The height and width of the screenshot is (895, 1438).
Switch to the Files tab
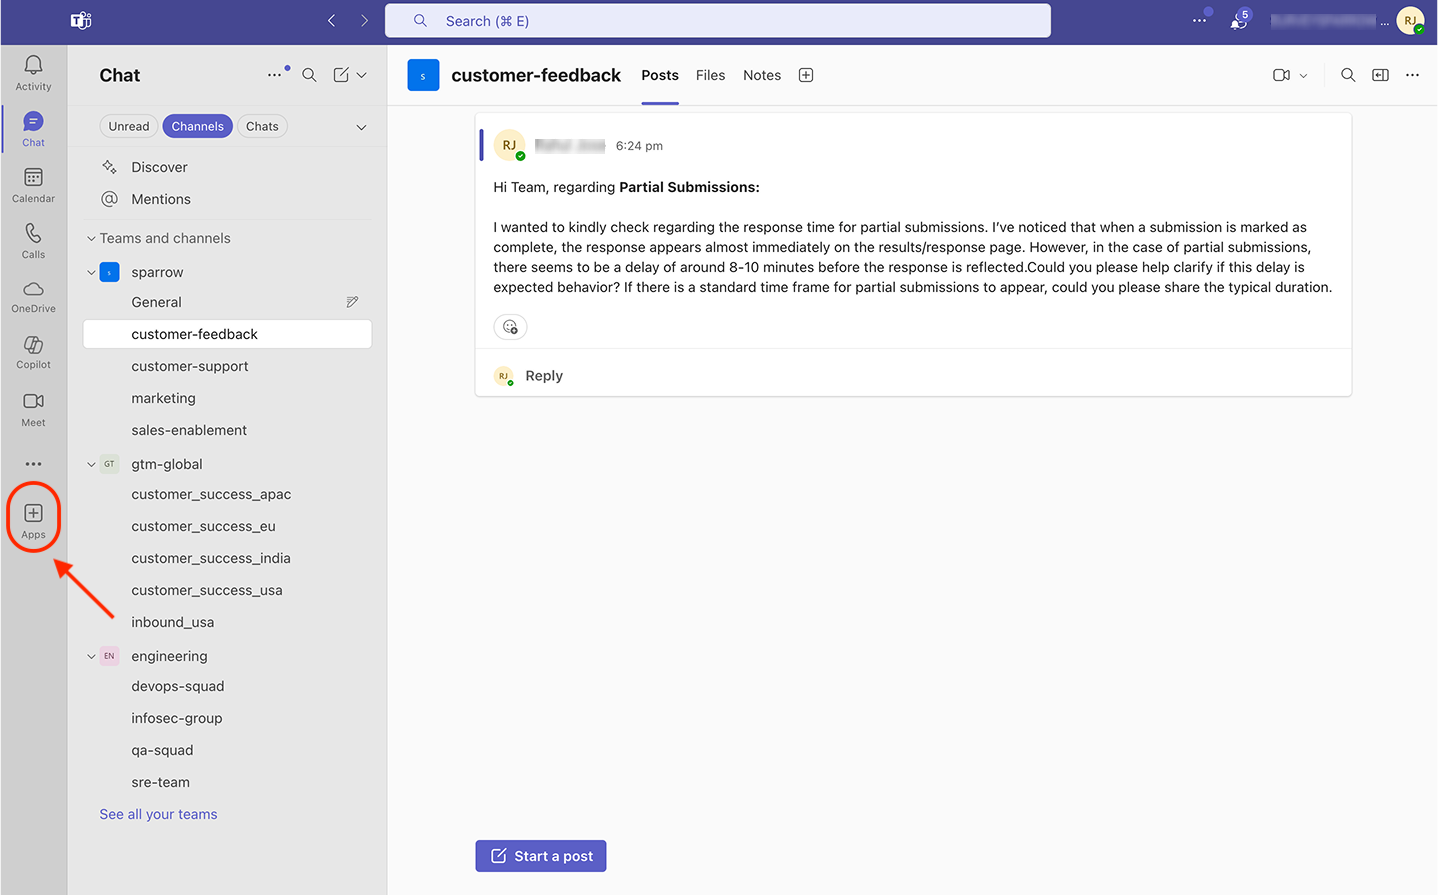pyautogui.click(x=710, y=75)
